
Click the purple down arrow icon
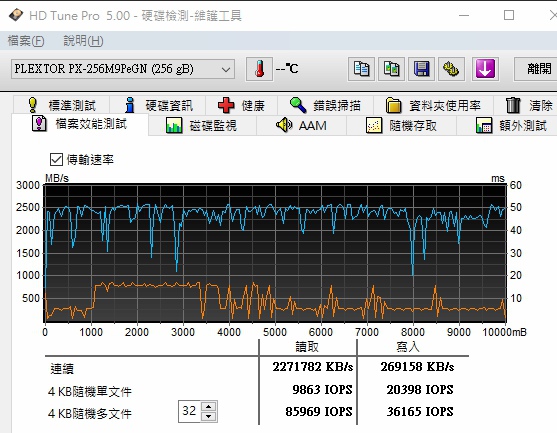(485, 69)
